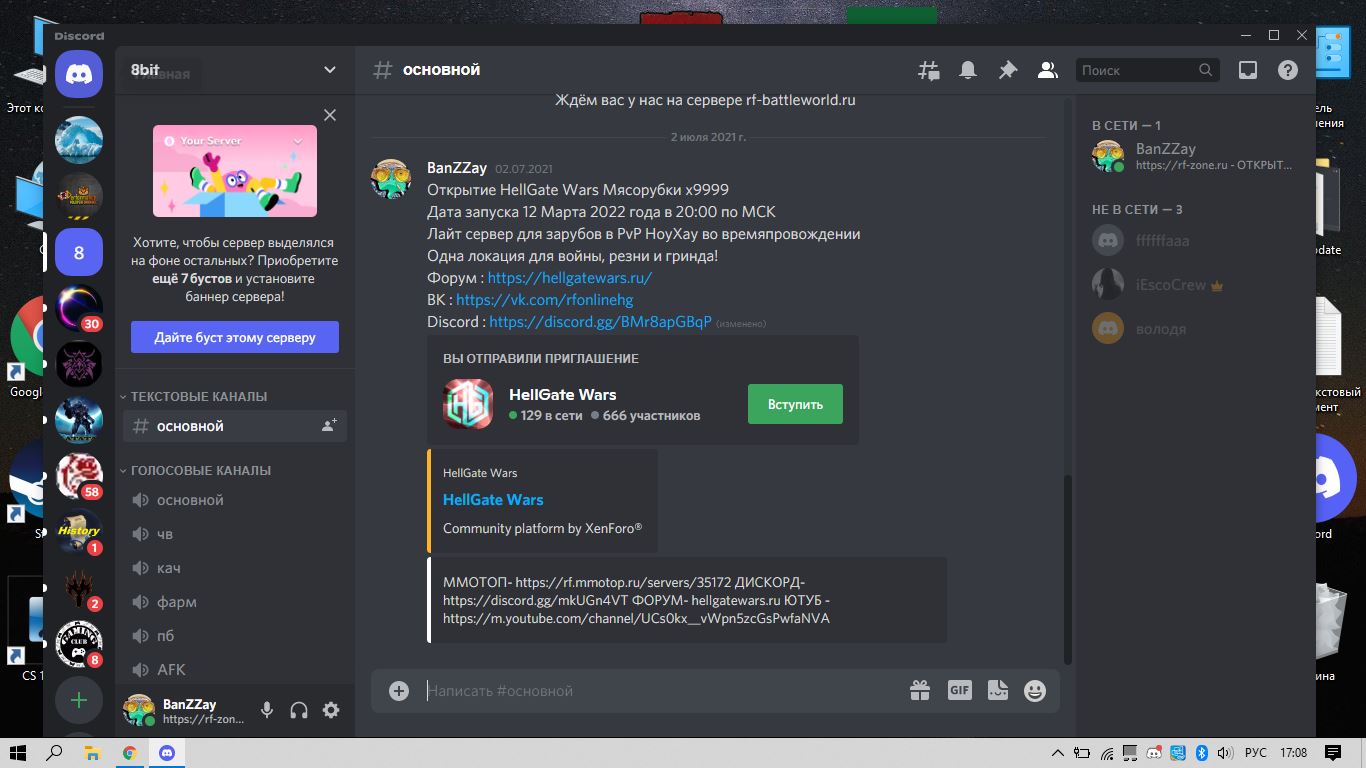Click the 'Дайте буст этому серверу' button

coord(235,337)
